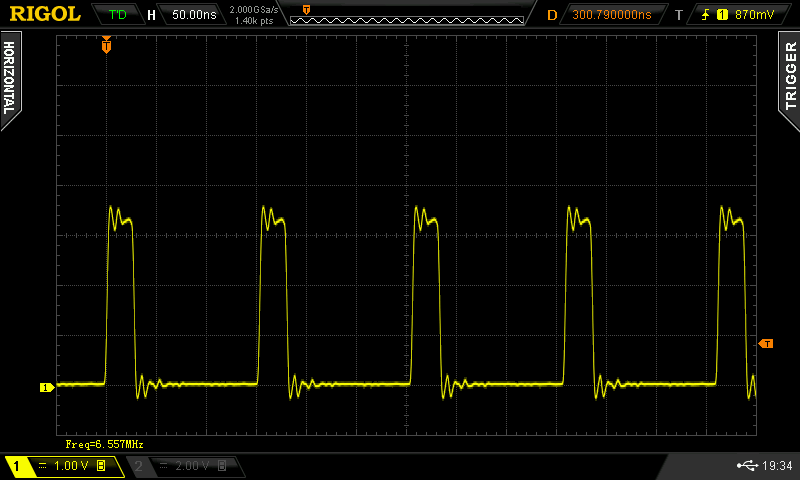Viewport: 800px width, 480px height.
Task: Enable channel 2 showing 2.00 V
Action: point(185,467)
